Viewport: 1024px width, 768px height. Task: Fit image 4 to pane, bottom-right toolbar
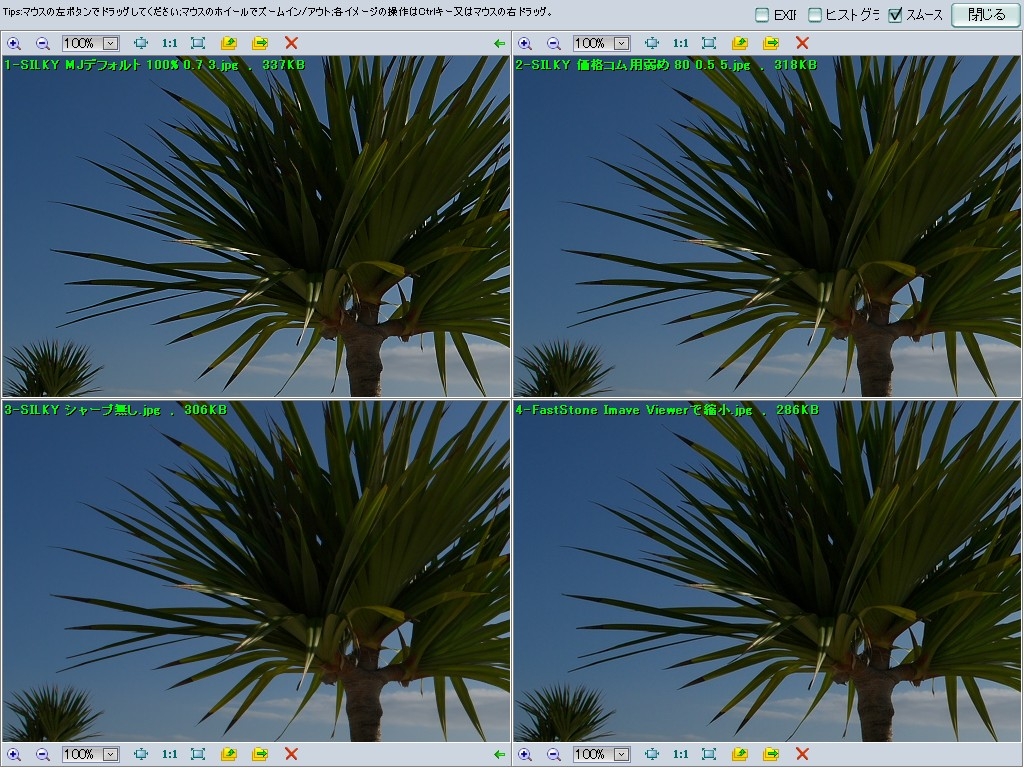point(709,755)
